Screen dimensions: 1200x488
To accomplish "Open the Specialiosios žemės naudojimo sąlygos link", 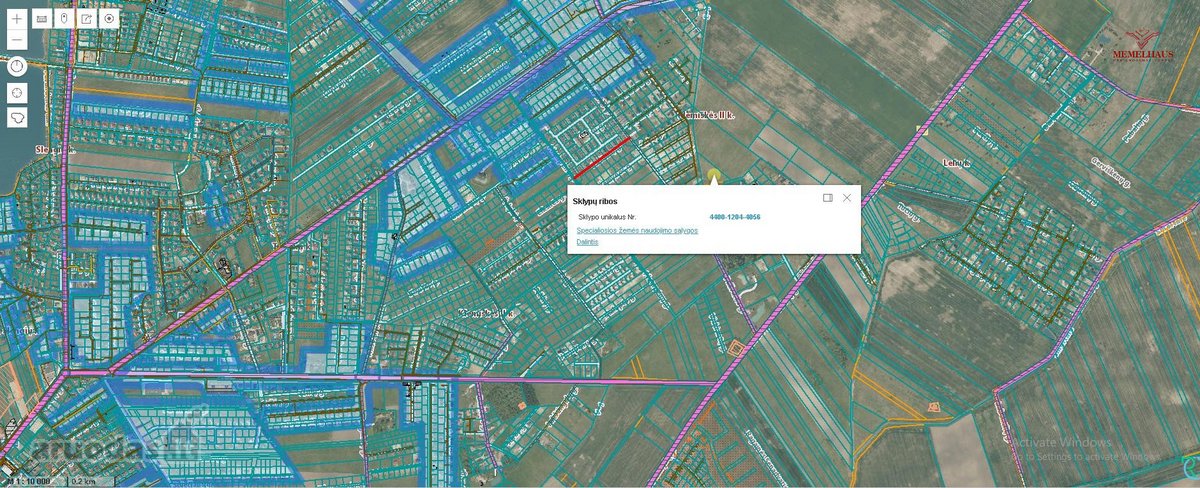I will [x=637, y=230].
